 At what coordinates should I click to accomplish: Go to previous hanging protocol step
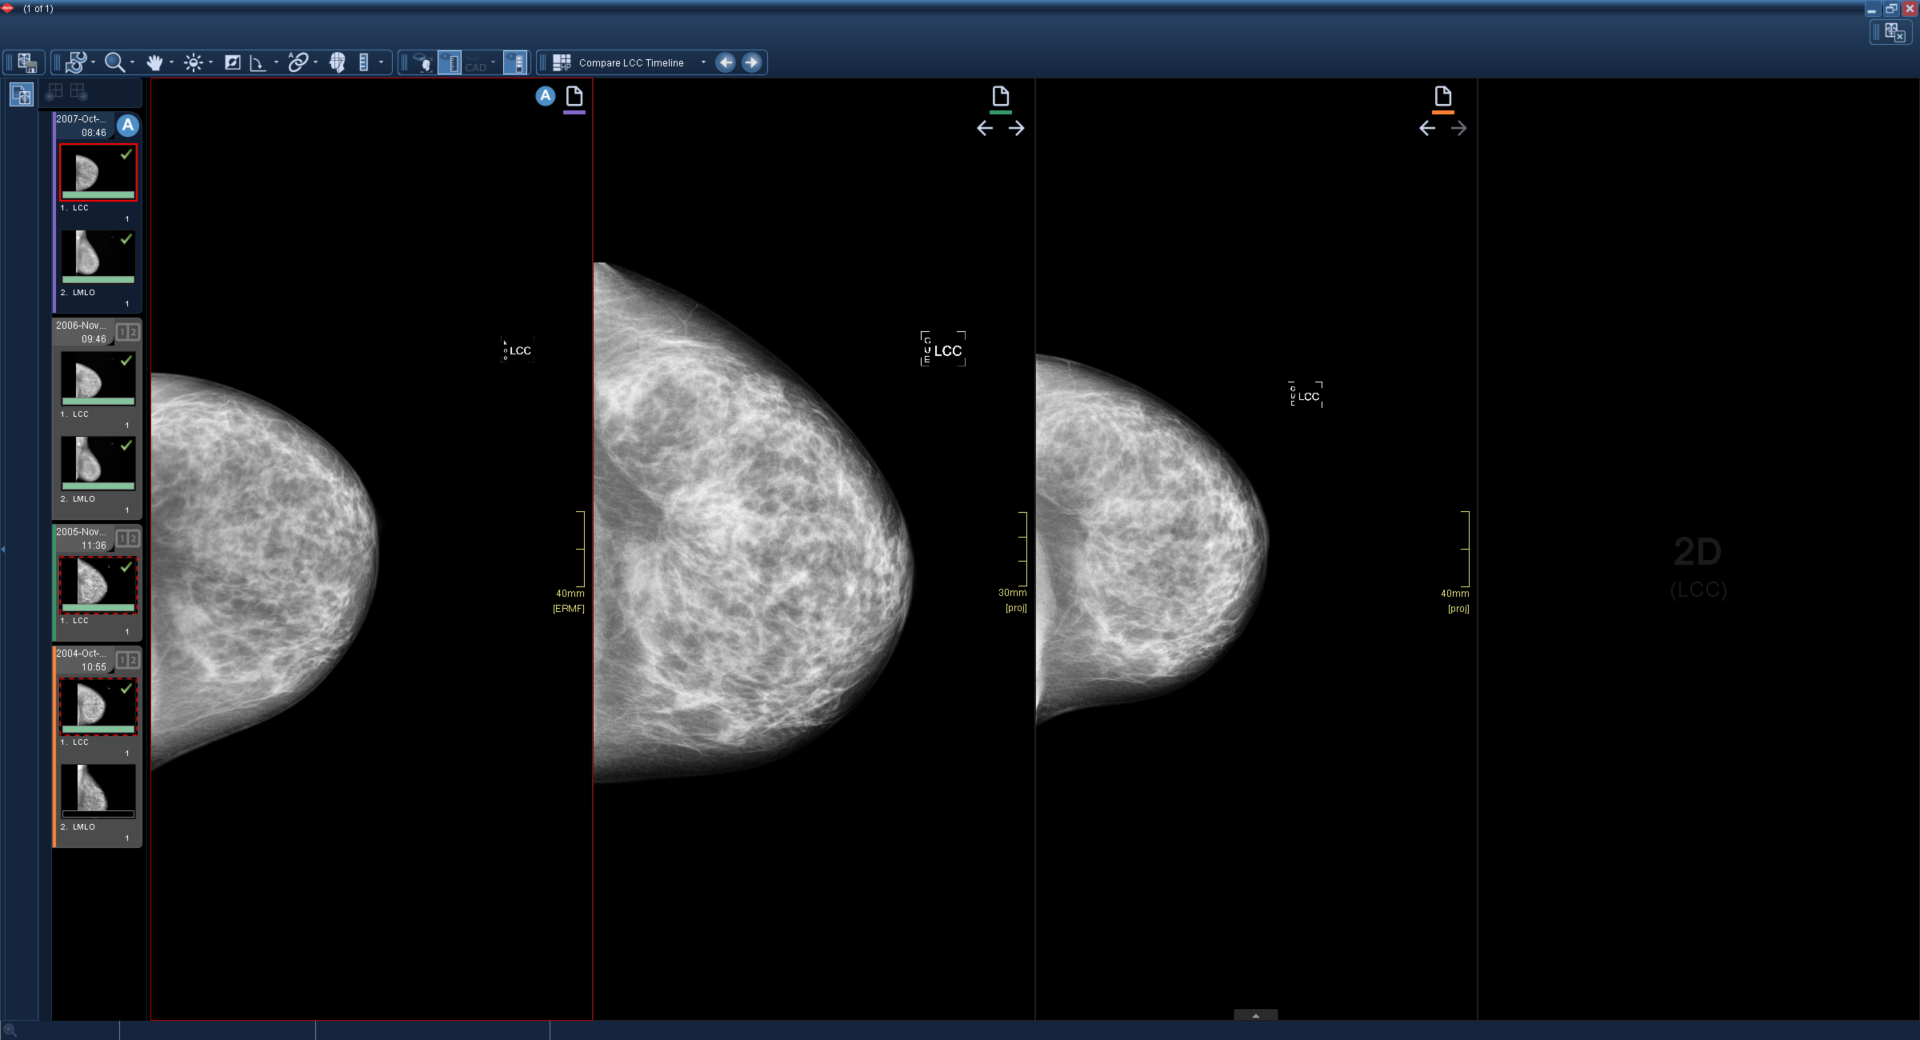[x=726, y=63]
